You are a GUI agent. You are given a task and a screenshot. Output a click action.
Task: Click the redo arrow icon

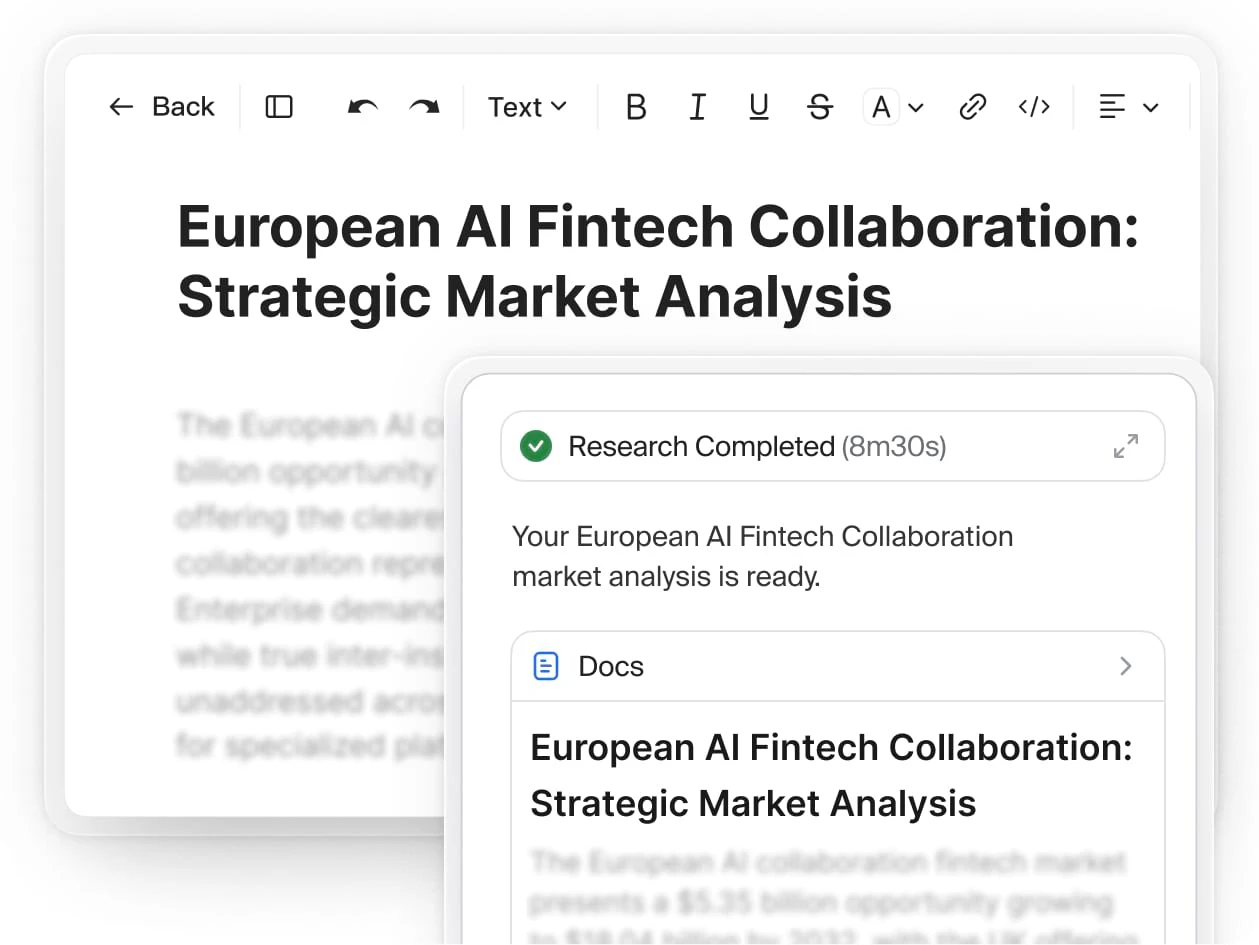424,107
